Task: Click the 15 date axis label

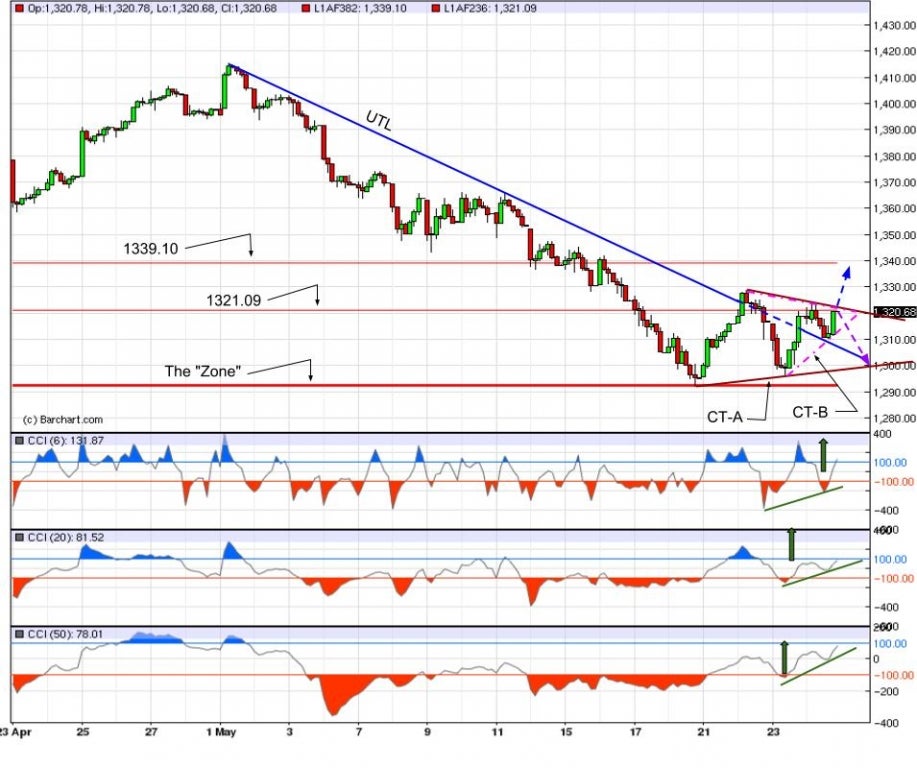Action: 566,732
